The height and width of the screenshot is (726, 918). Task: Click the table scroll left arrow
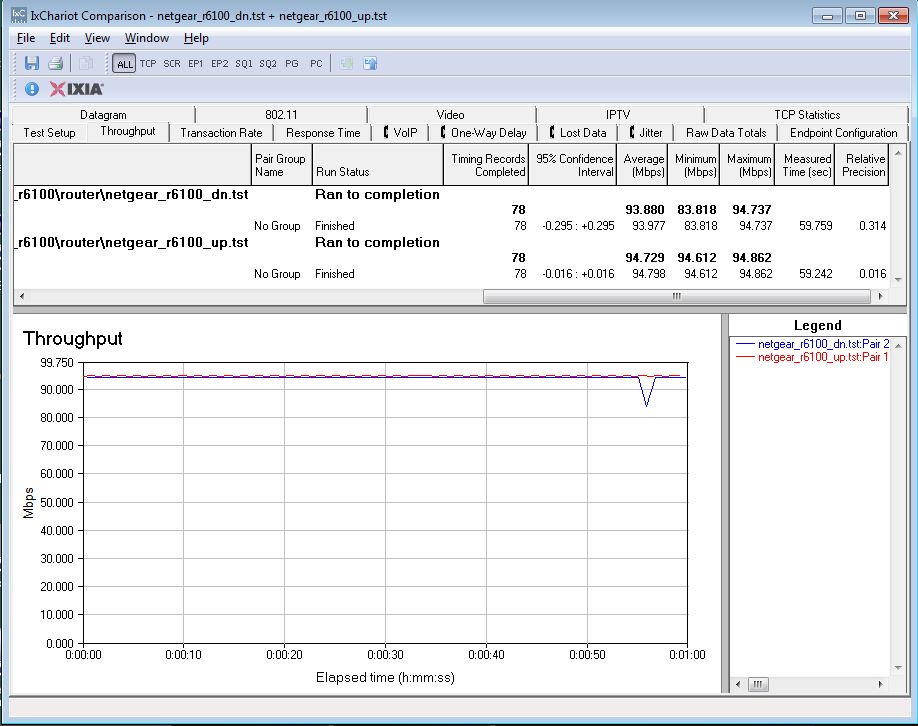[x=22, y=296]
